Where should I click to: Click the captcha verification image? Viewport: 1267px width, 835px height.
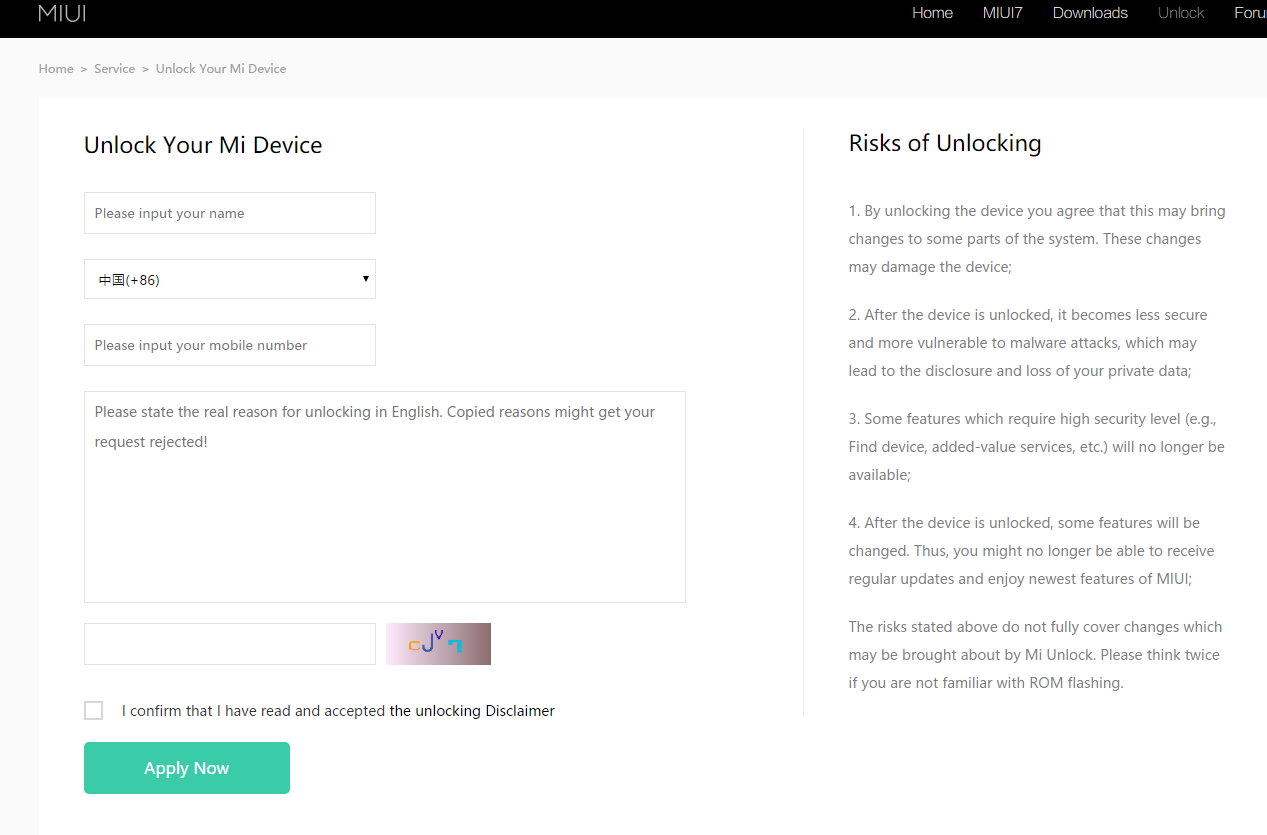coord(438,644)
